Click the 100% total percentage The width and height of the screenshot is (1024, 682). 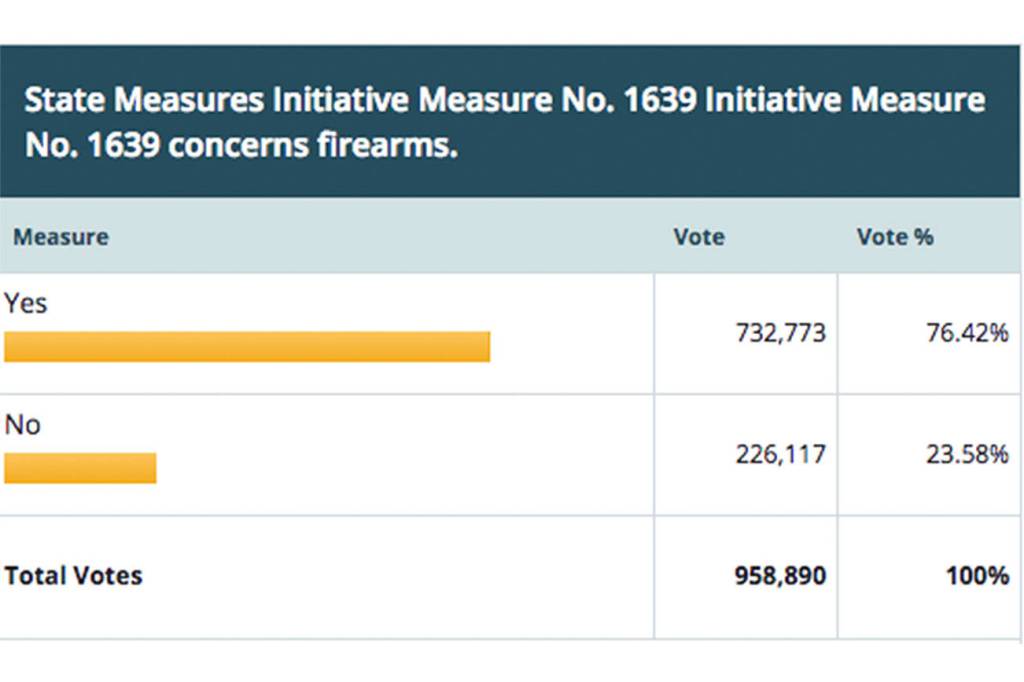click(x=978, y=576)
